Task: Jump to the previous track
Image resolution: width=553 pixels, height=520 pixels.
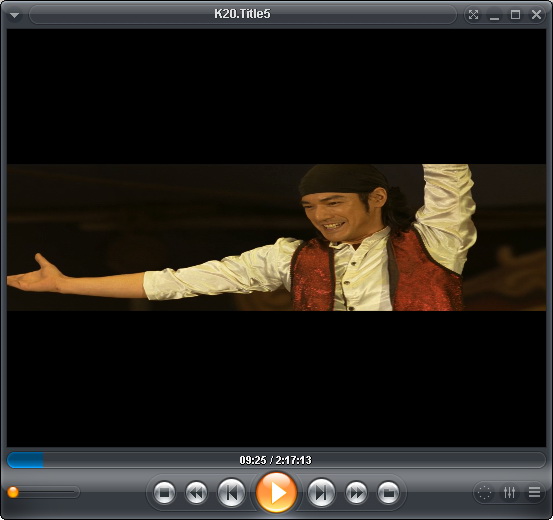Action: 231,492
